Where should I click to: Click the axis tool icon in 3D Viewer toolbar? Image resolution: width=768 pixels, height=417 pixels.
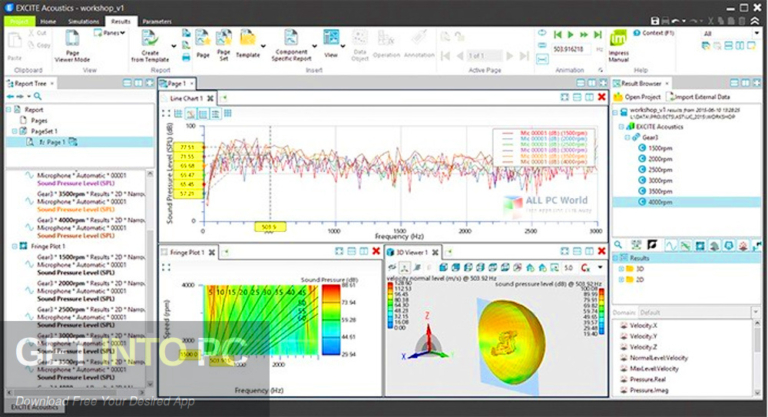tap(405, 268)
